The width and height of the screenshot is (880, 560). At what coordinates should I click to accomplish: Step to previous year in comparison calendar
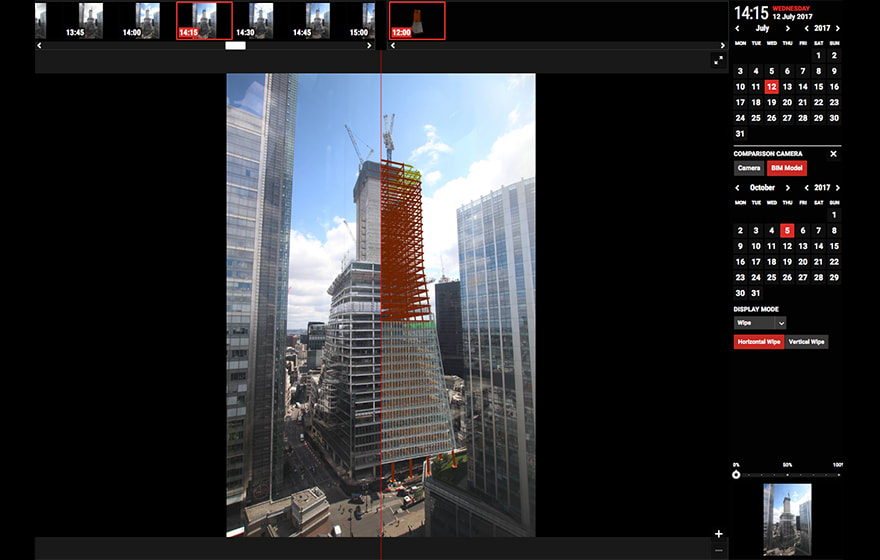(806, 187)
